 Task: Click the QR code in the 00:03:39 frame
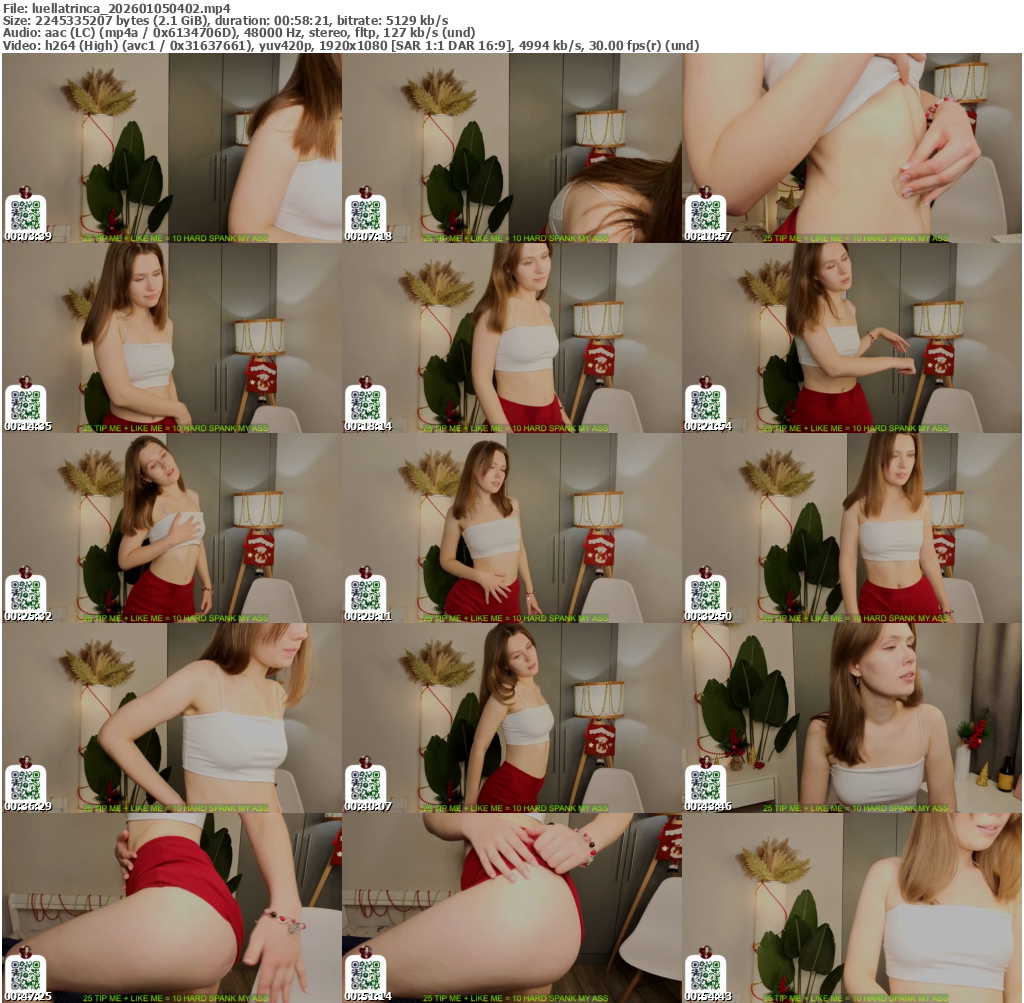point(26,214)
